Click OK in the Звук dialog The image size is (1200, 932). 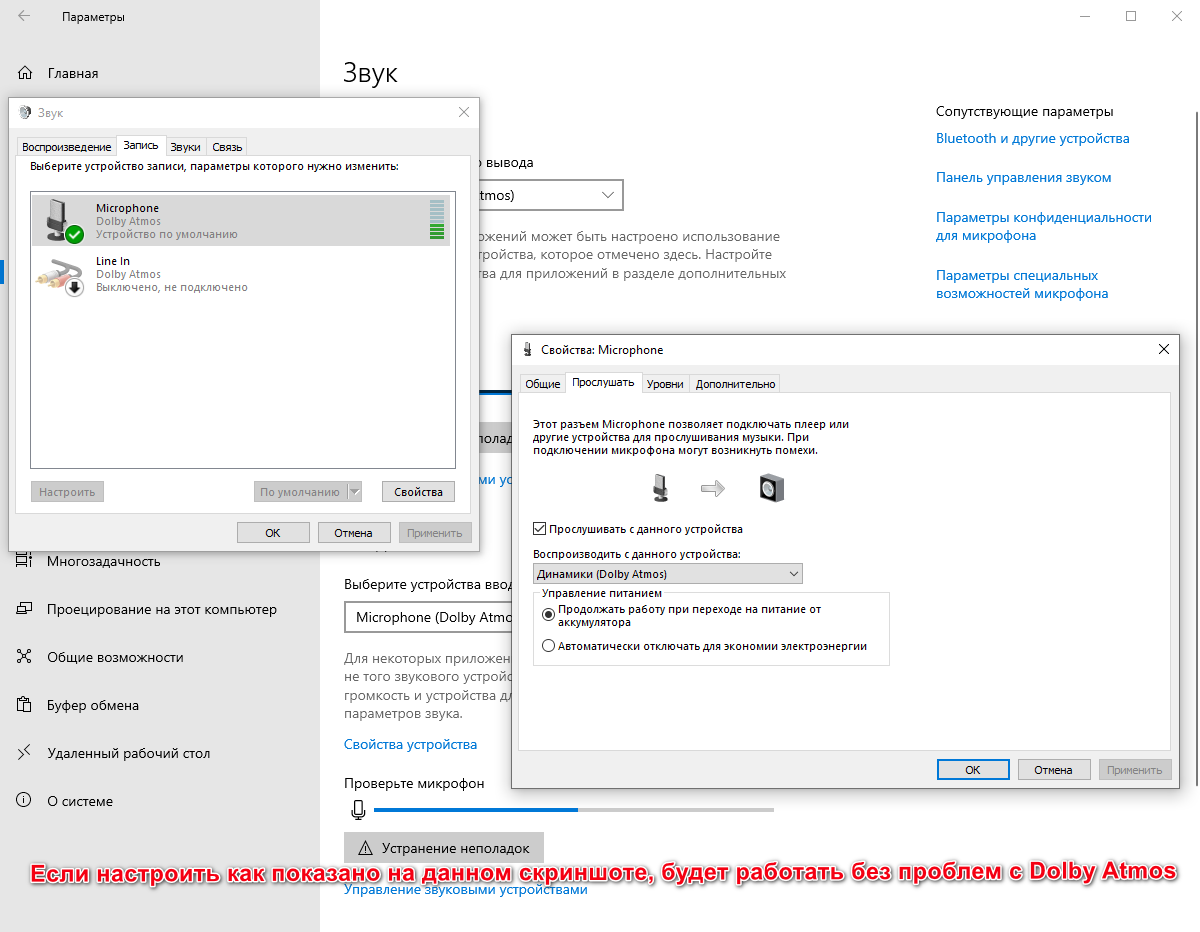pyautogui.click(x=273, y=533)
